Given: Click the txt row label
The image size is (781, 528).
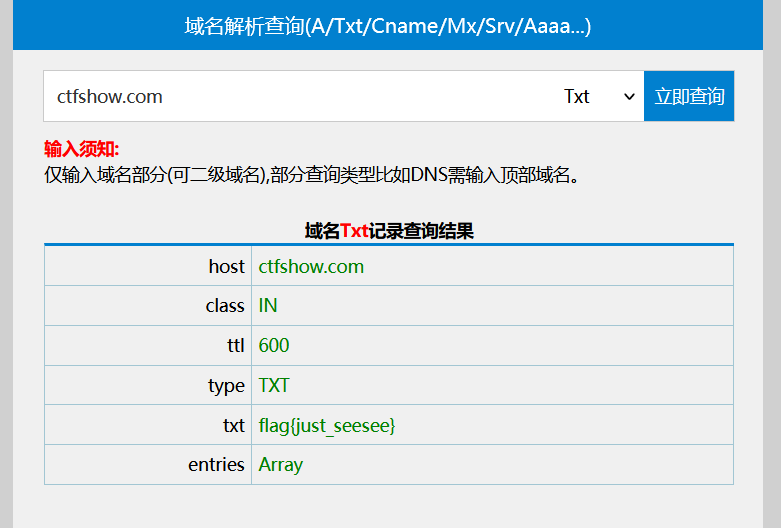Looking at the screenshot, I should 234,425.
